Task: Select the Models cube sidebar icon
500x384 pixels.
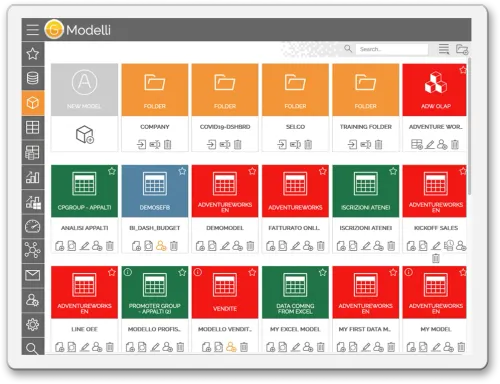Action: (x=33, y=103)
